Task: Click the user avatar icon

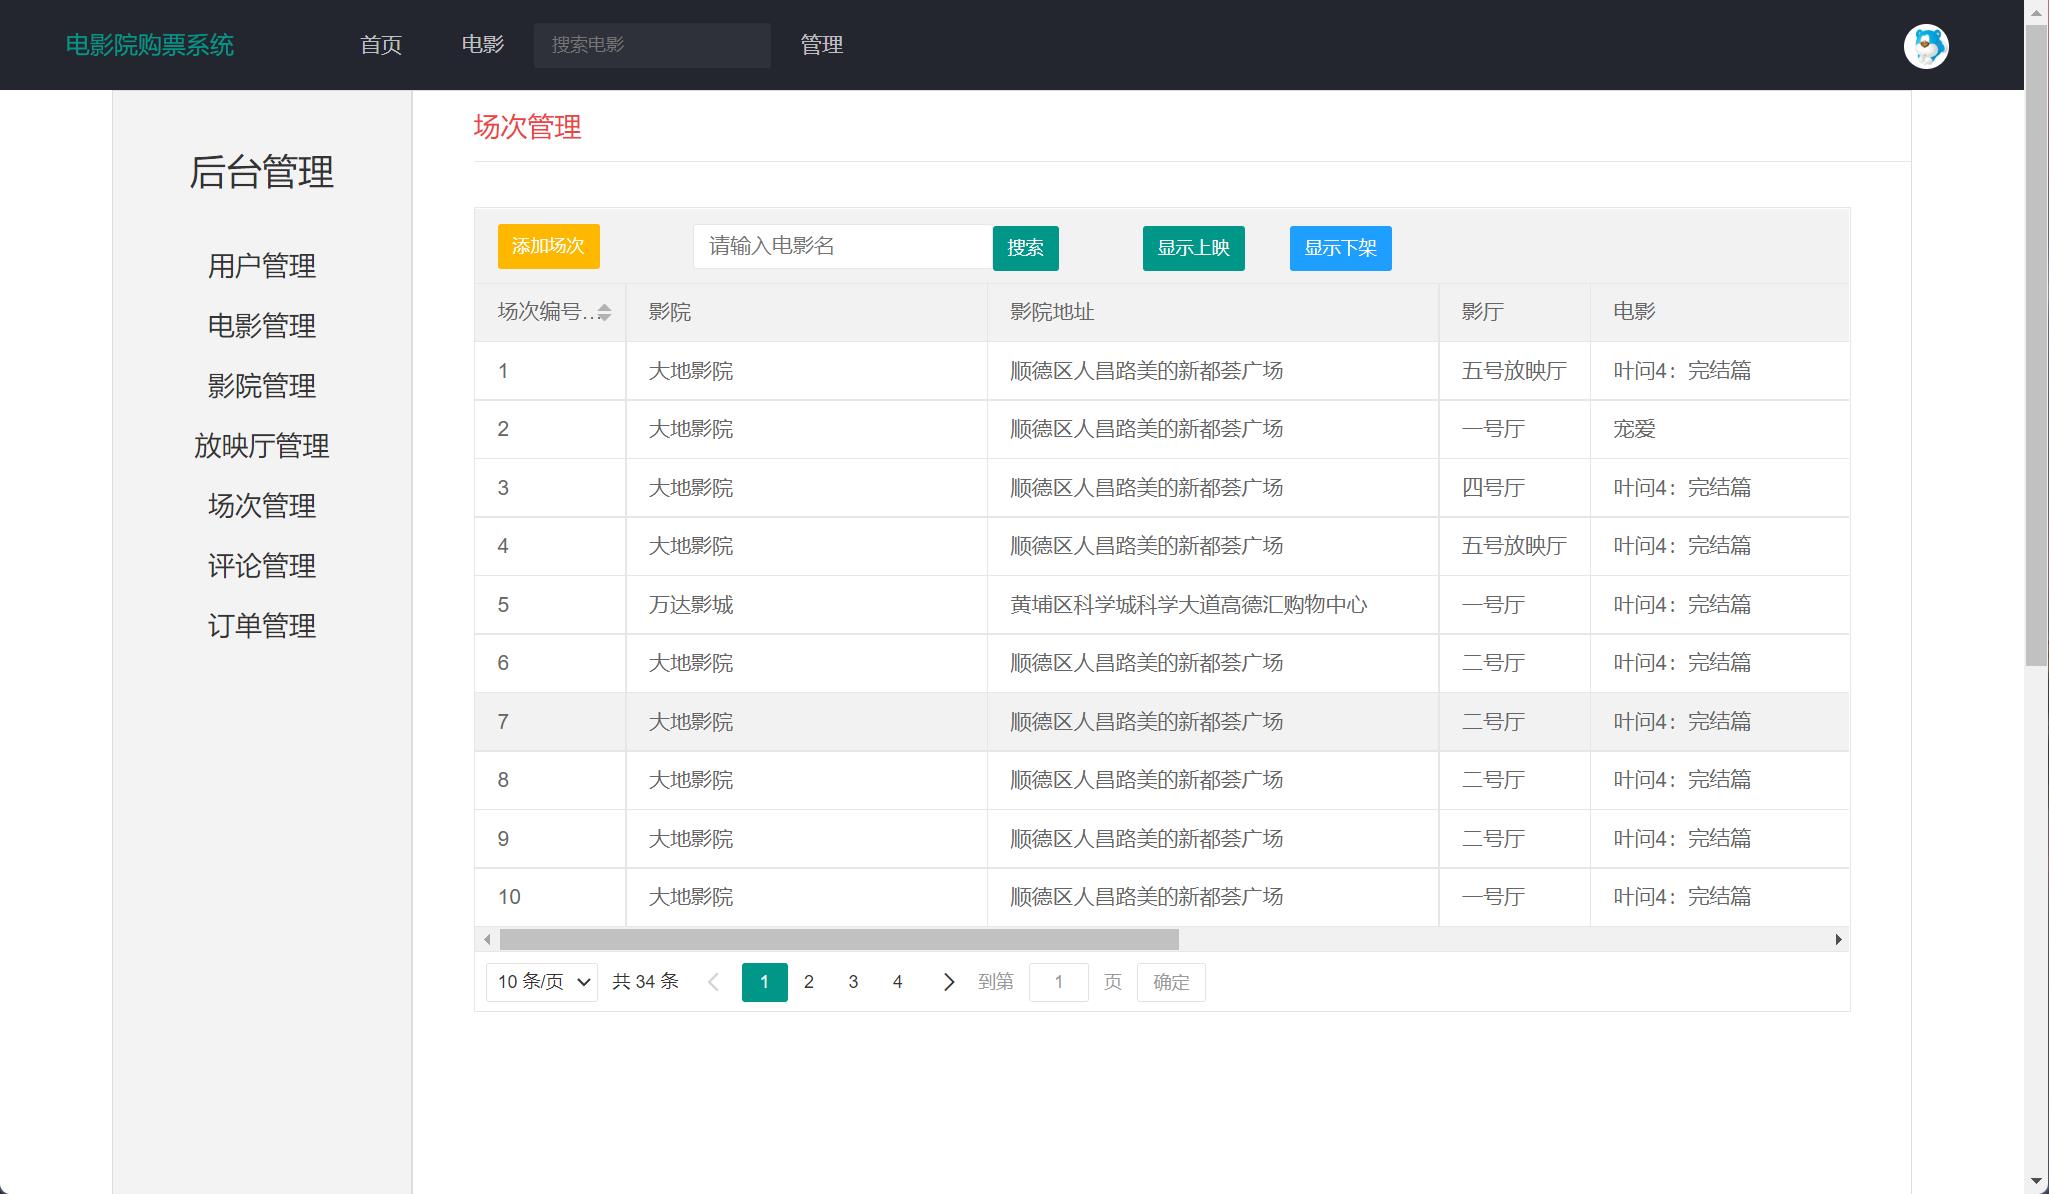Action: coord(1925,46)
